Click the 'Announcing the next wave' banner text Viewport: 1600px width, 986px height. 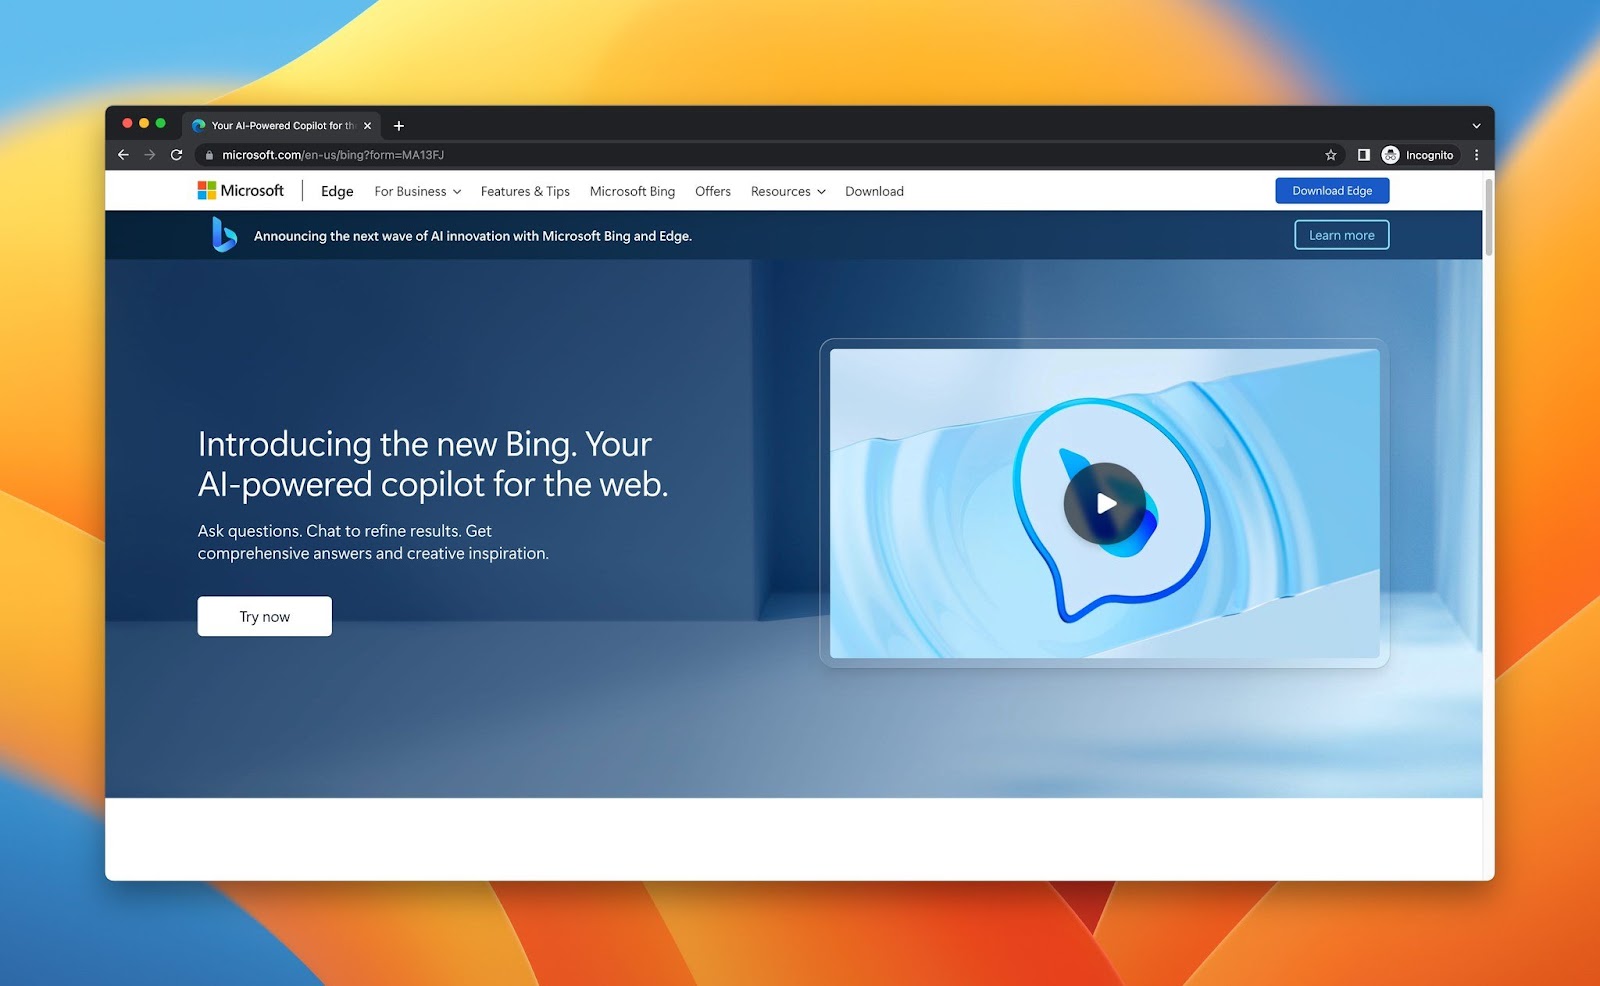click(473, 236)
